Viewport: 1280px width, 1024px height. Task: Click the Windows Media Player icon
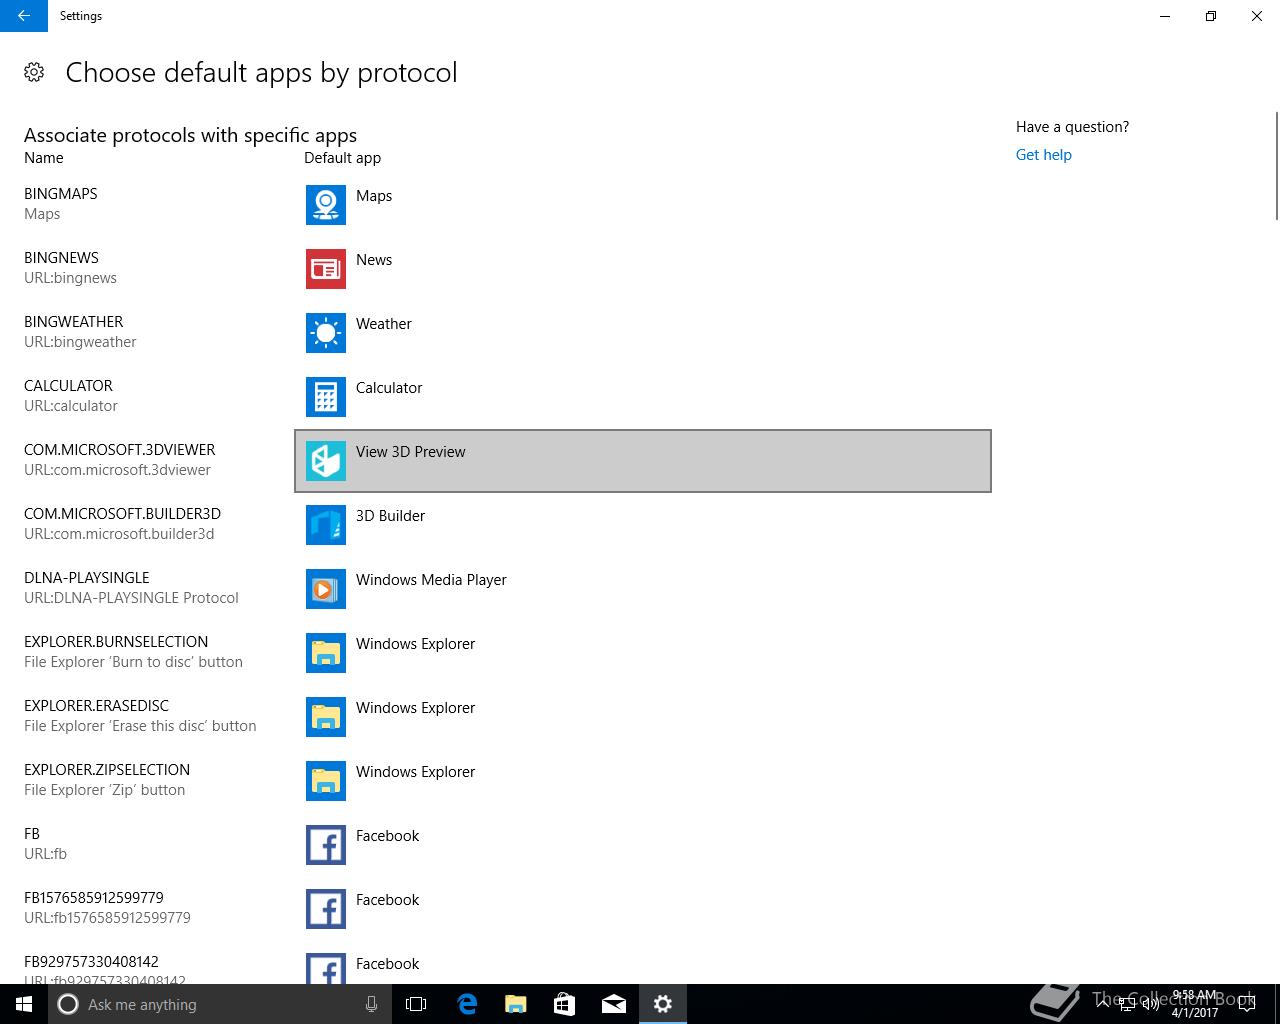tap(326, 589)
